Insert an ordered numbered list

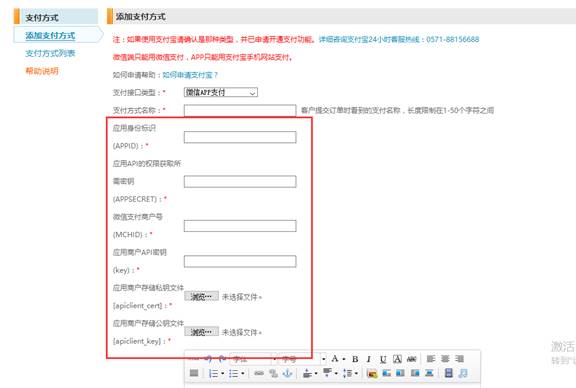[x=213, y=373]
